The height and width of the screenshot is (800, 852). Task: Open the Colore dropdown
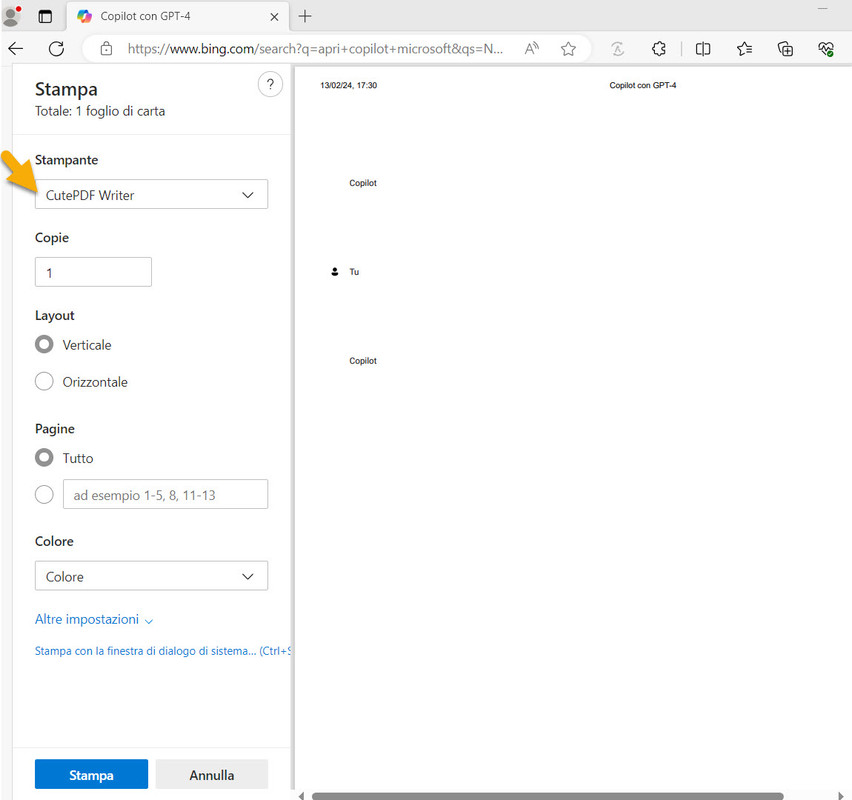(151, 576)
